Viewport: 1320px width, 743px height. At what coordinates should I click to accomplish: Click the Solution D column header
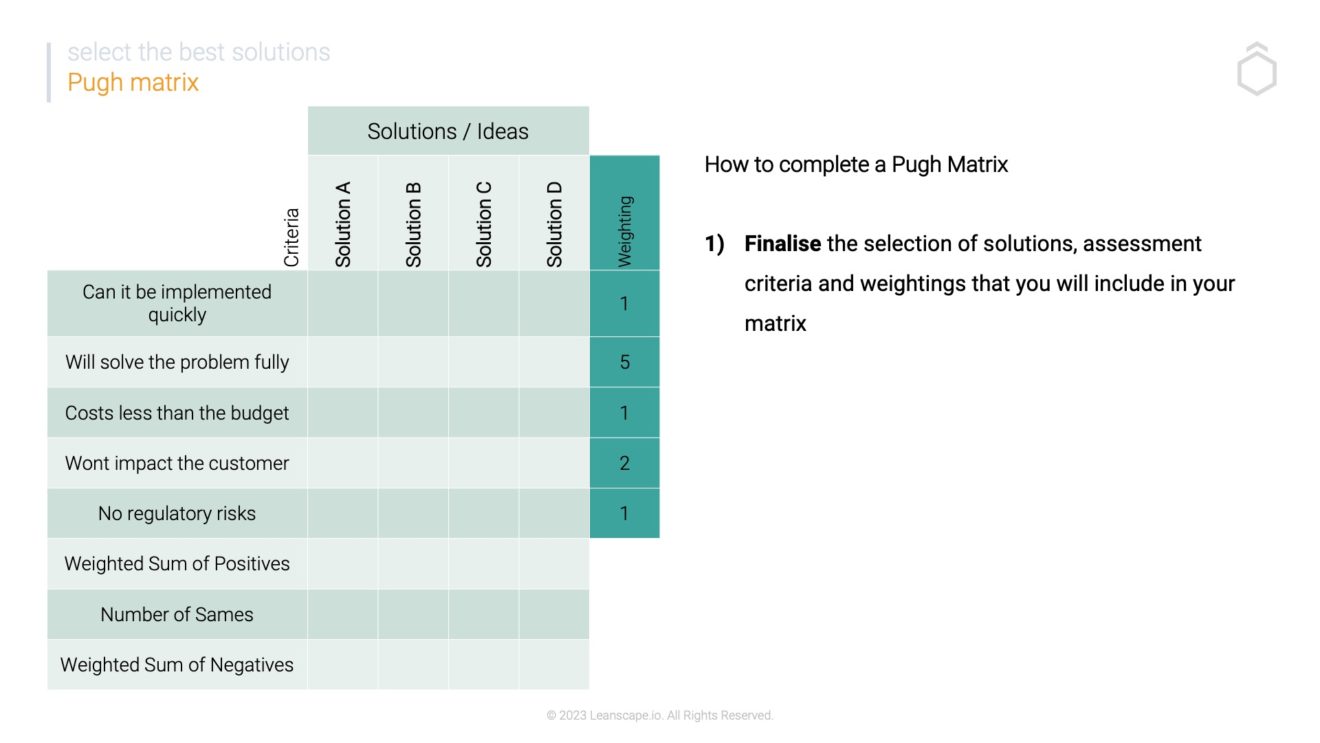click(554, 213)
